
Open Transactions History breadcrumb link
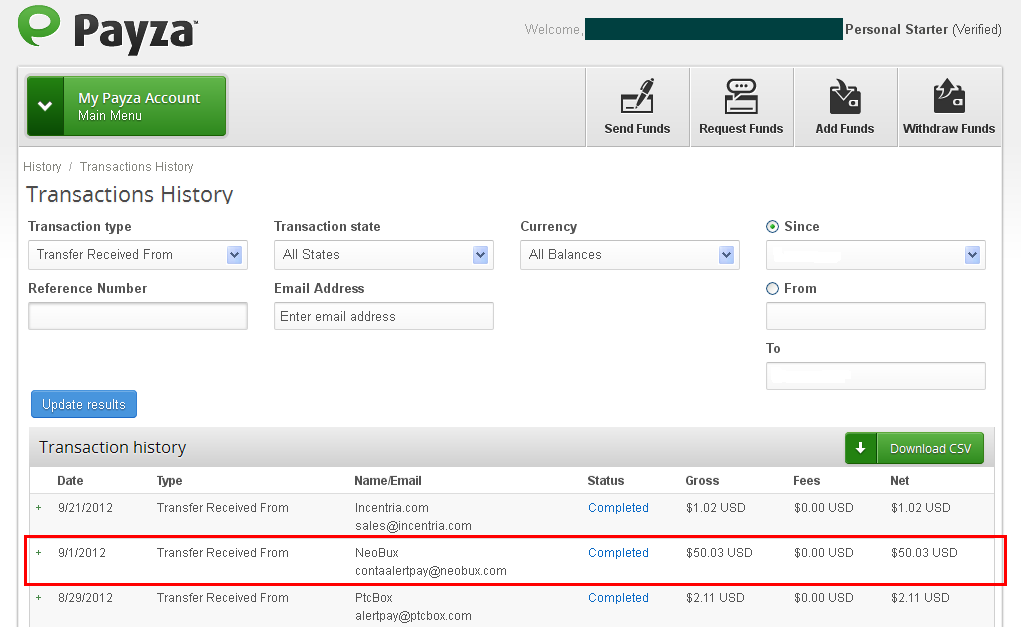pos(137,167)
